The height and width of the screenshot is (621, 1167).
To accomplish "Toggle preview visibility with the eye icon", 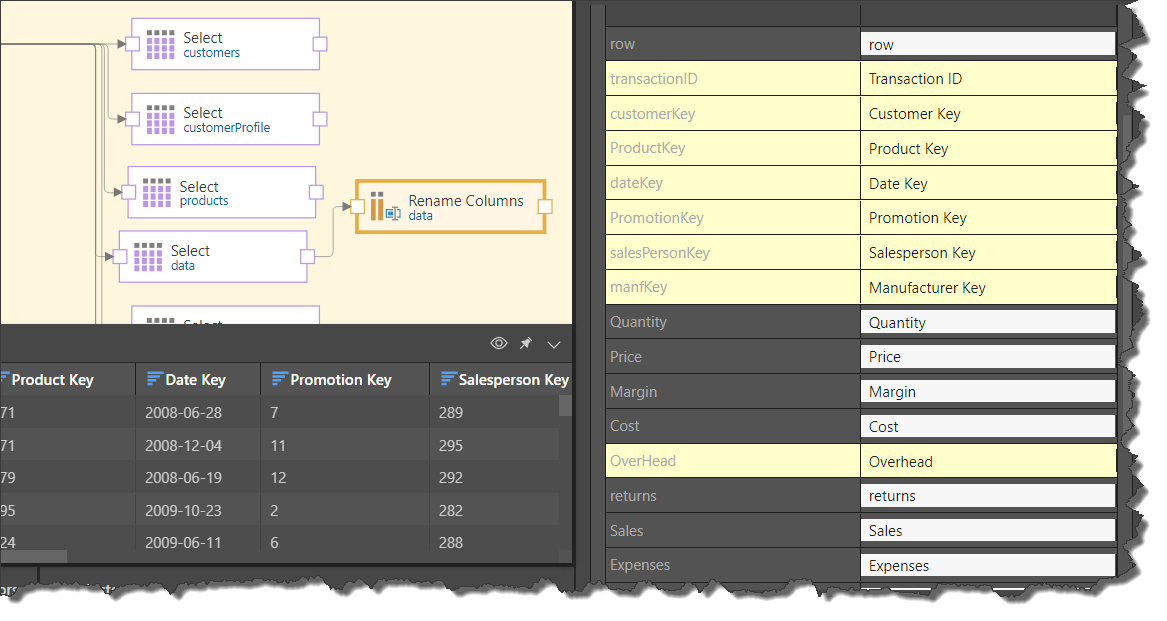I will coord(498,344).
